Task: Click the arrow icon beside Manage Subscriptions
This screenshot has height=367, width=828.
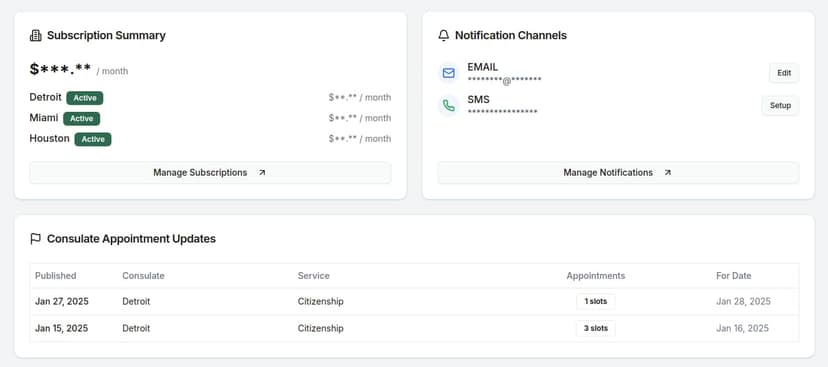Action: pos(262,173)
